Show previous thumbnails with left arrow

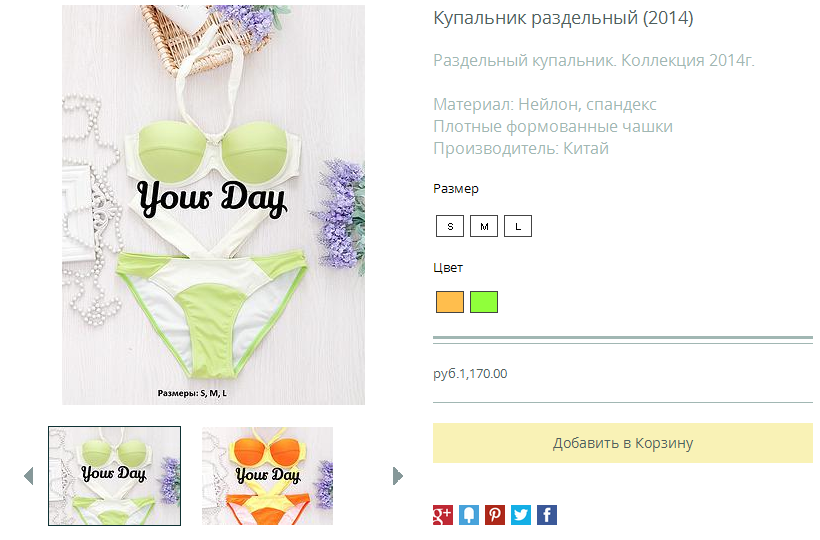pyautogui.click(x=29, y=476)
